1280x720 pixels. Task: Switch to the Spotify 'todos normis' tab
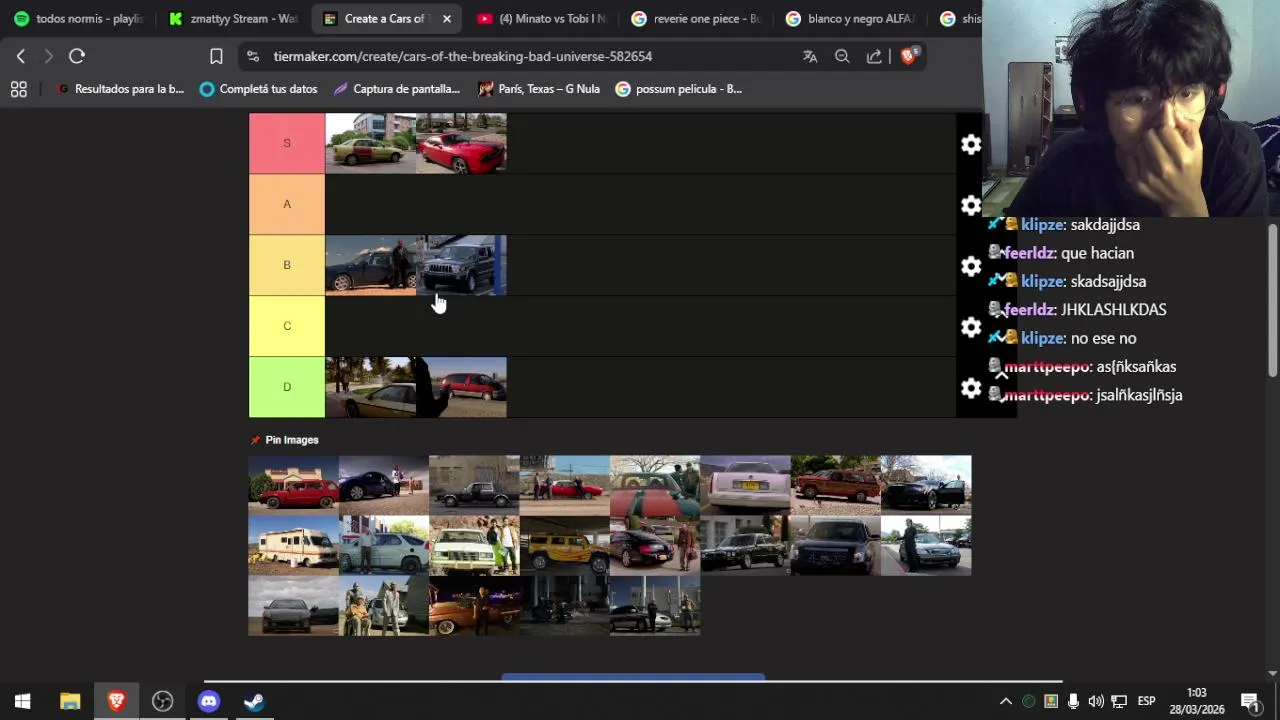[x=79, y=19]
